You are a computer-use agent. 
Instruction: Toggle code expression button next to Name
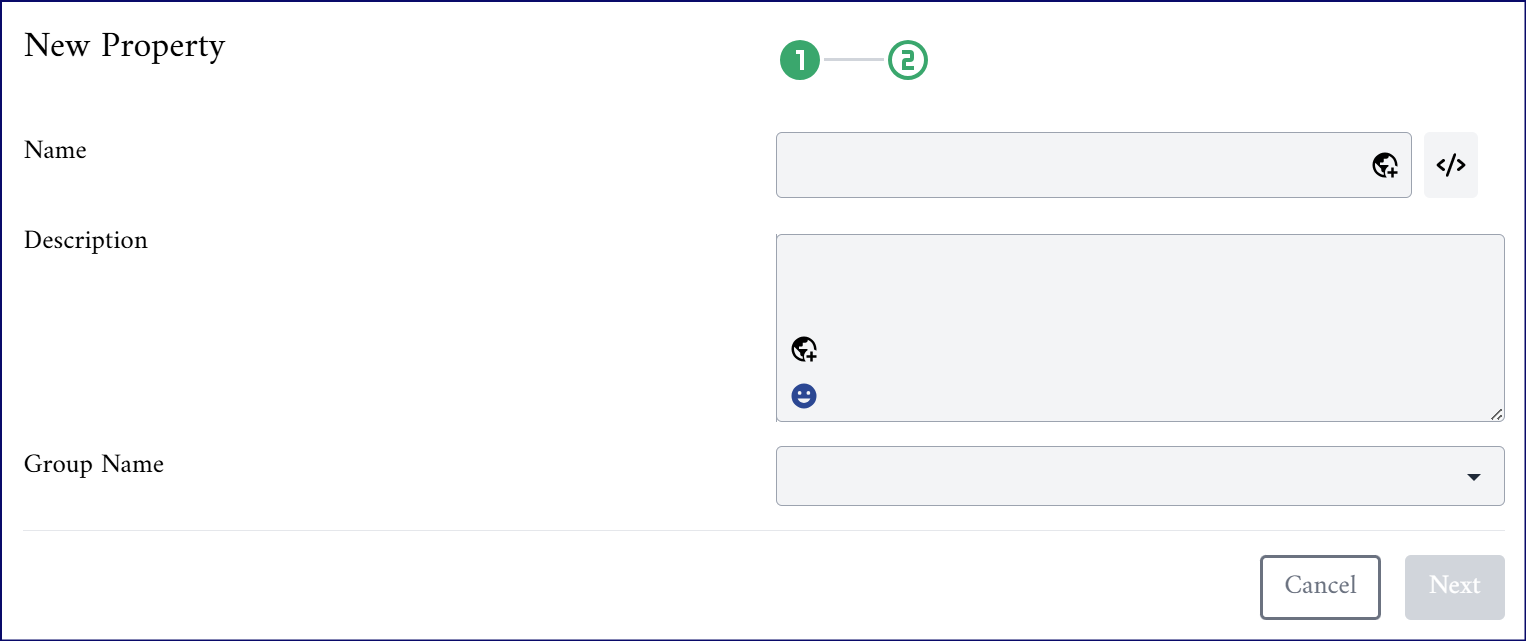pos(1451,165)
